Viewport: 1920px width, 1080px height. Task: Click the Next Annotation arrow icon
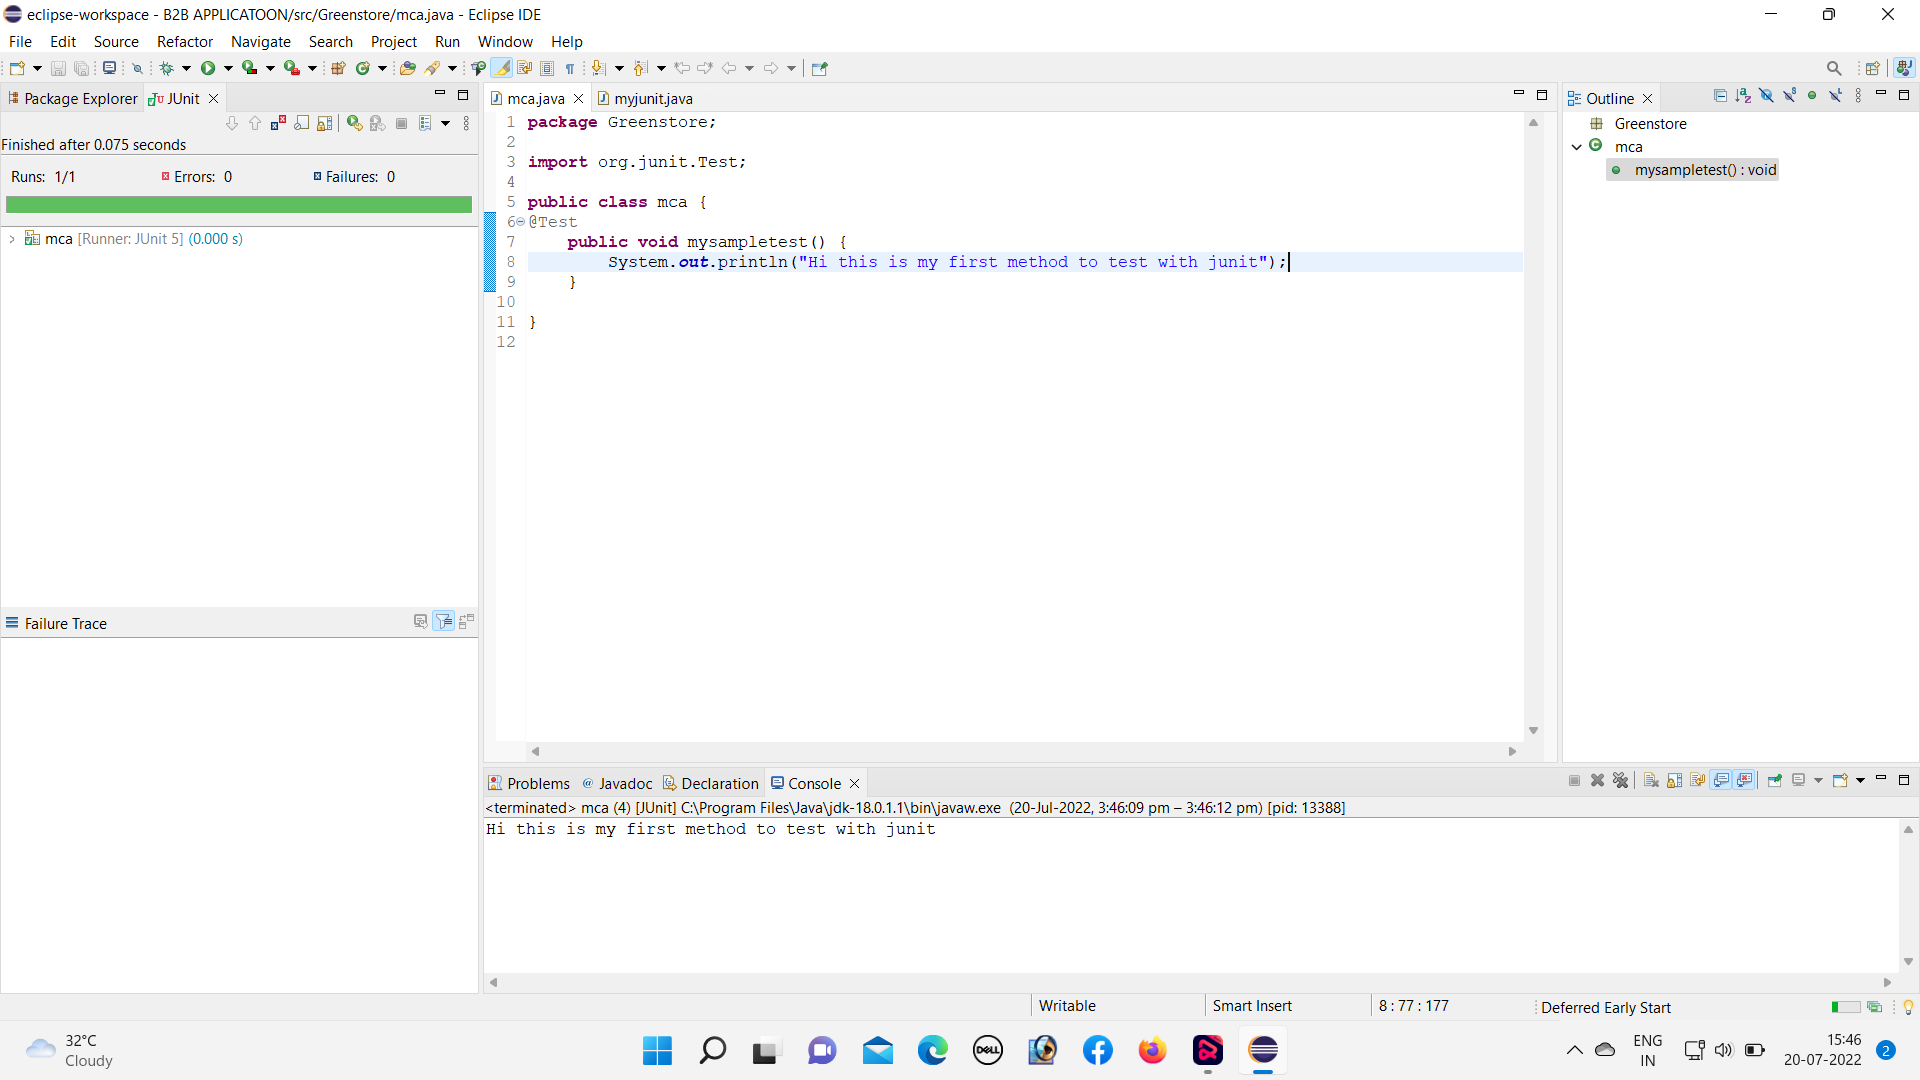pyautogui.click(x=598, y=68)
